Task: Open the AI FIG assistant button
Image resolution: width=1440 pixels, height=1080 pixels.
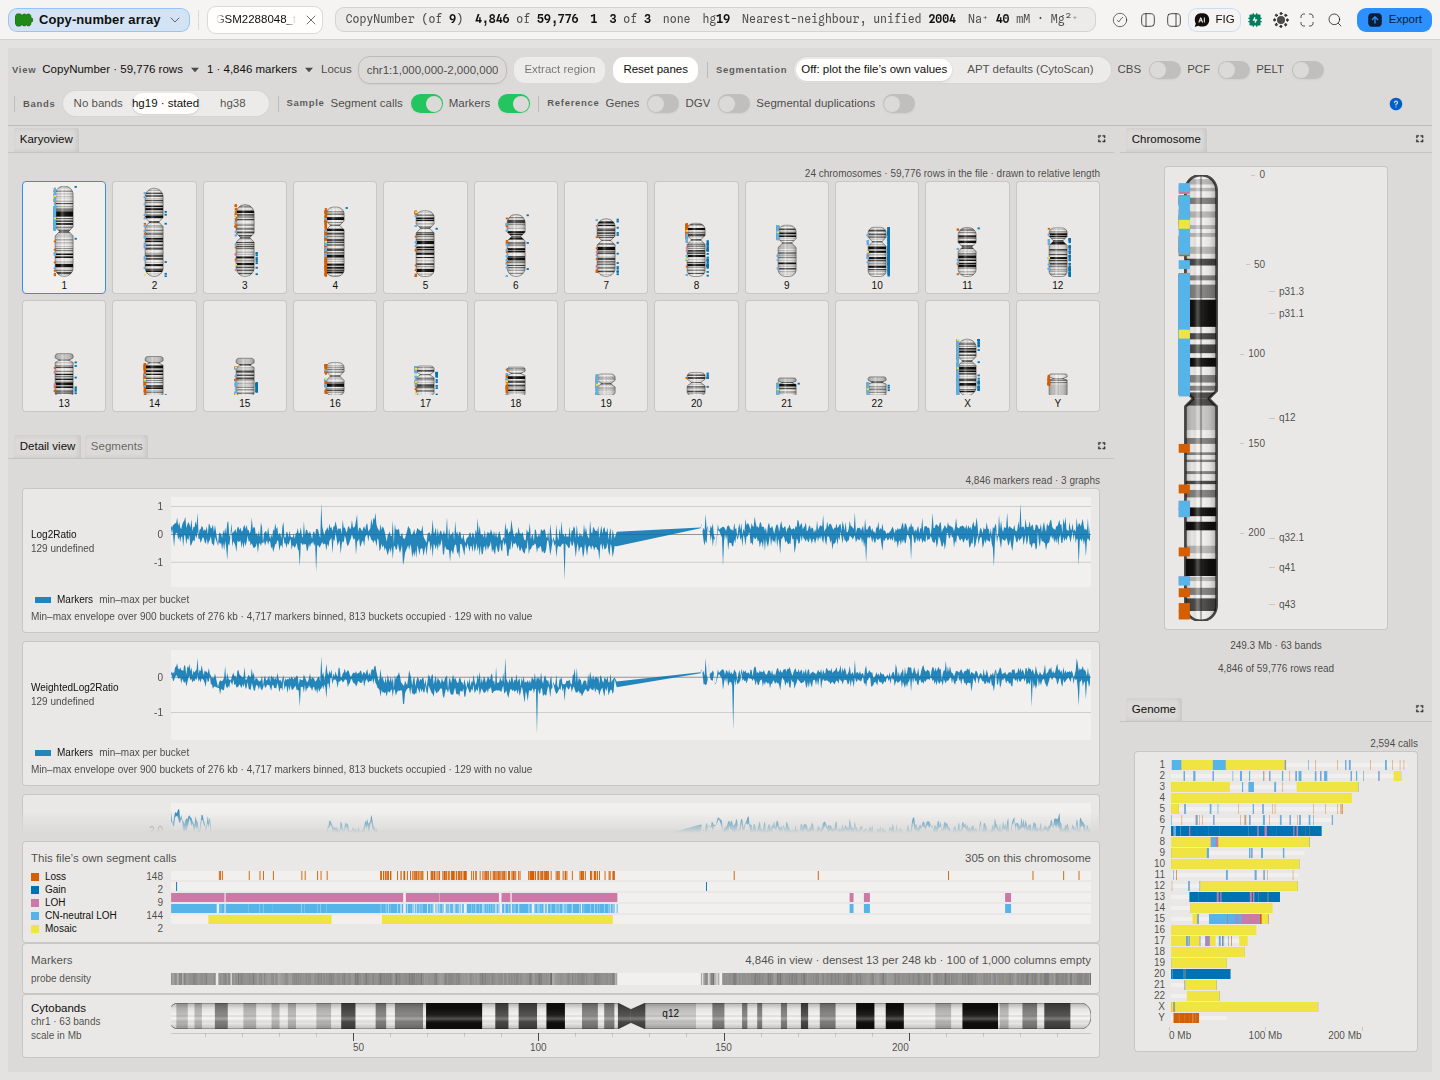Action: tap(1215, 20)
